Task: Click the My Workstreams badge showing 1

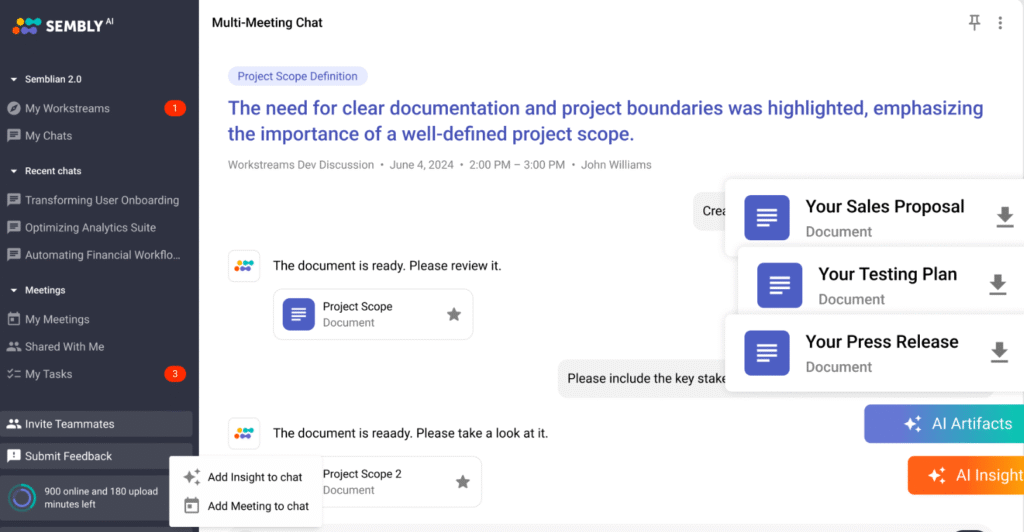Action: (x=174, y=108)
